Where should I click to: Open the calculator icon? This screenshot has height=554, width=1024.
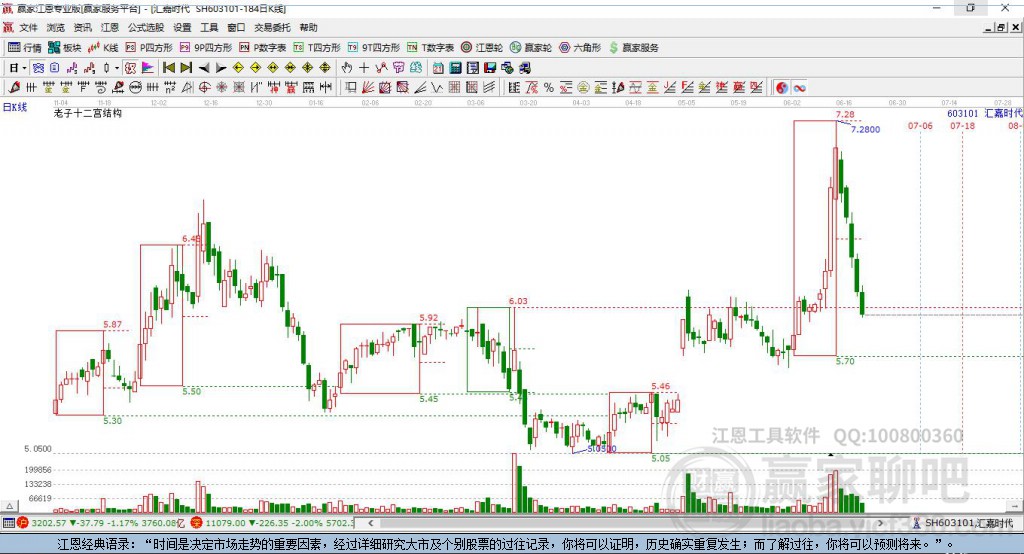(456, 68)
